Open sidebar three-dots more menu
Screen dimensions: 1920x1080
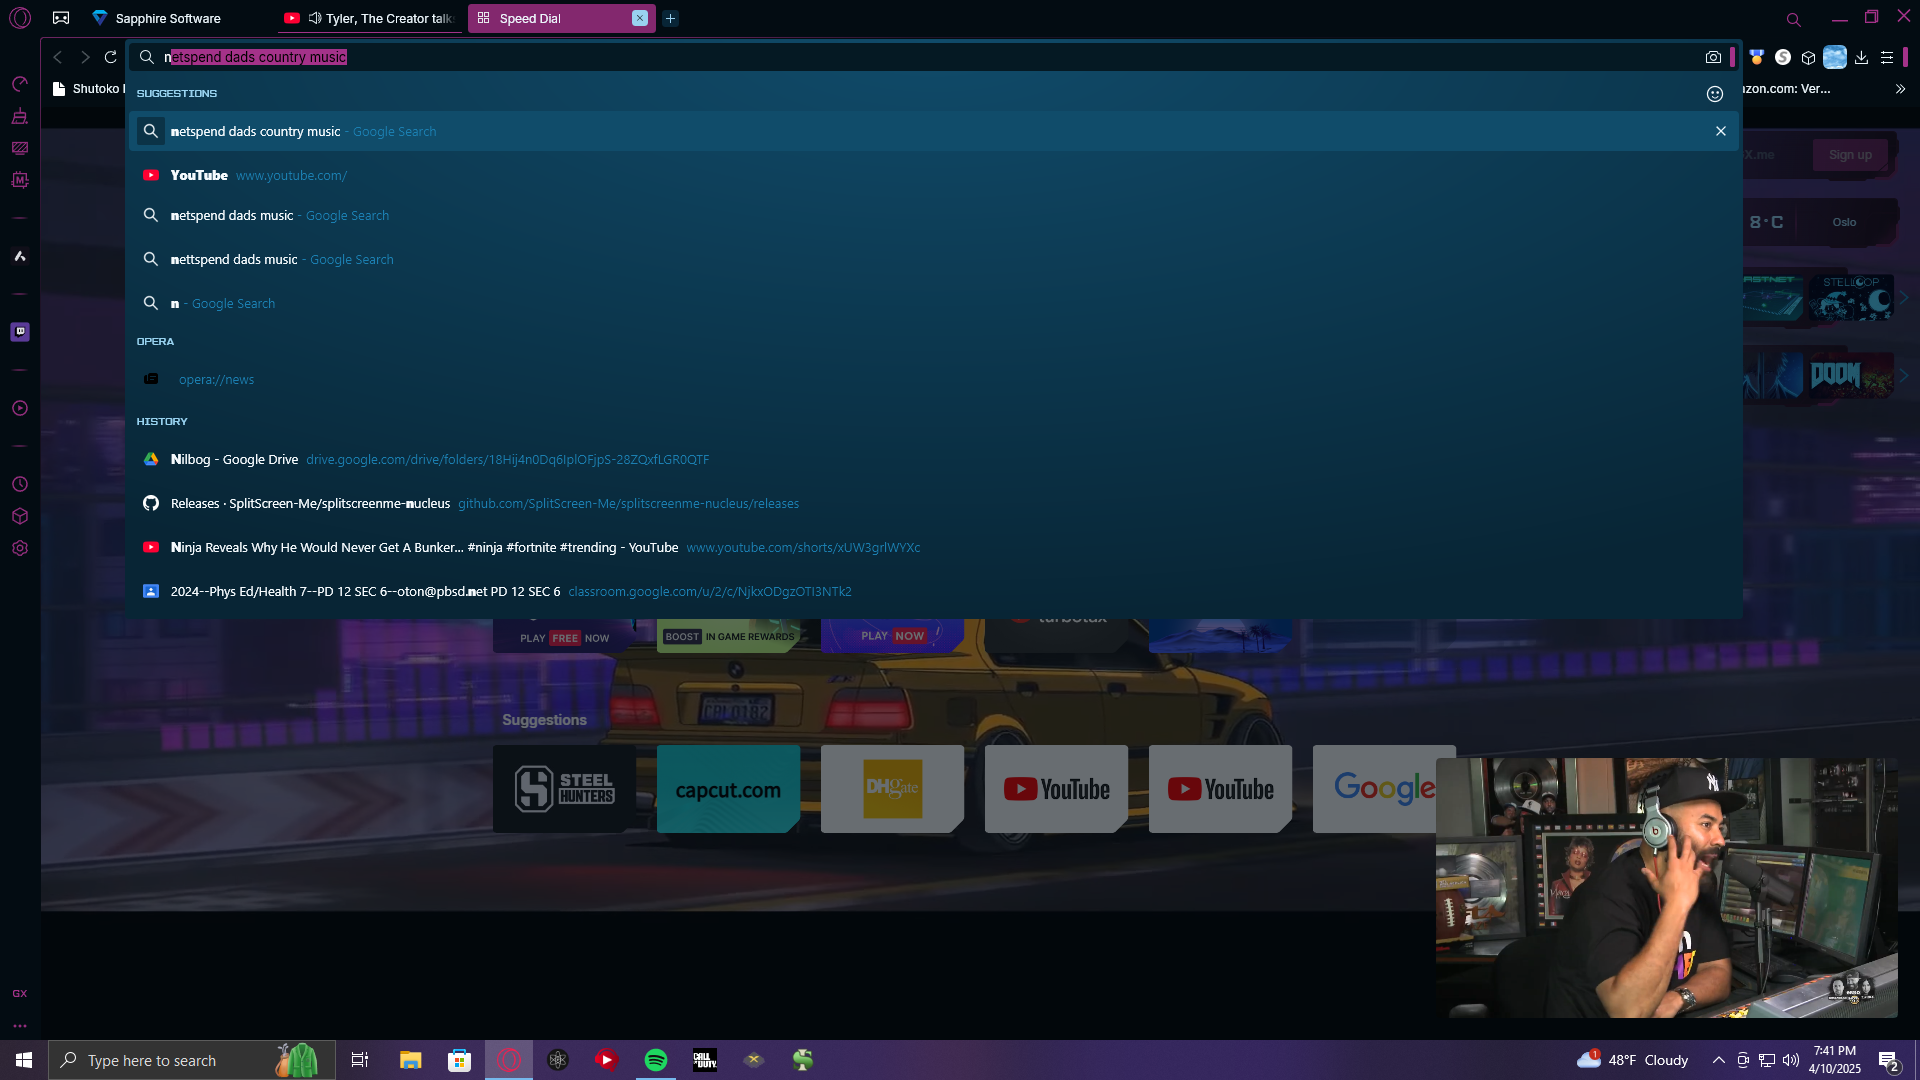(20, 1026)
